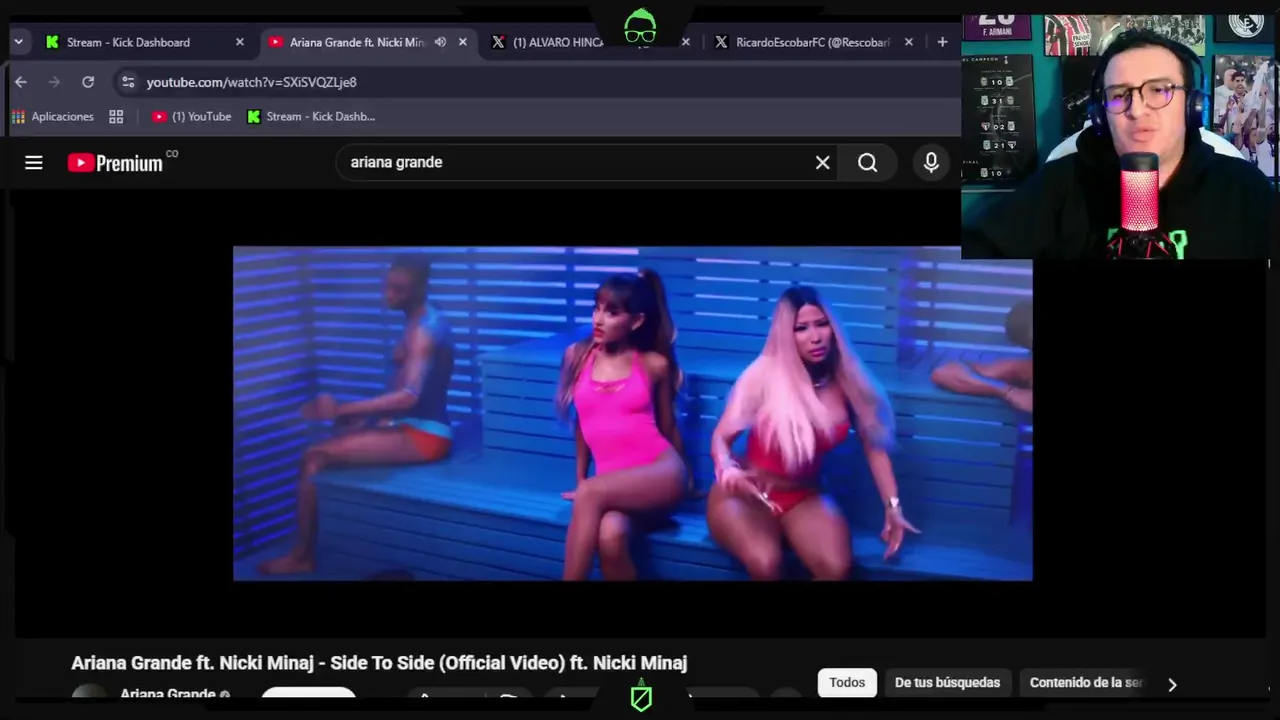1280x720 pixels.
Task: Clear the 'ariana grande' search text
Action: coord(822,162)
